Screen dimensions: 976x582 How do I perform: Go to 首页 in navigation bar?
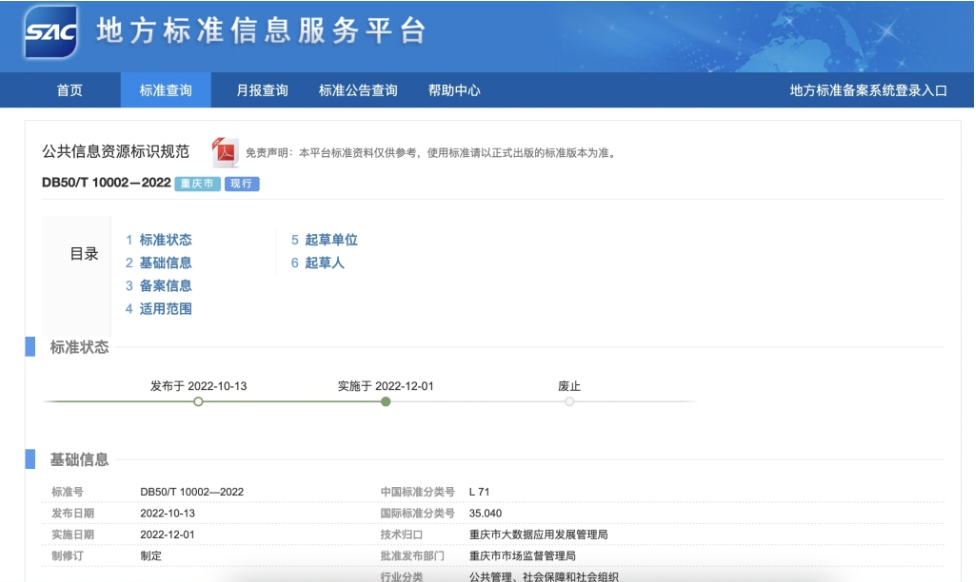[70, 90]
